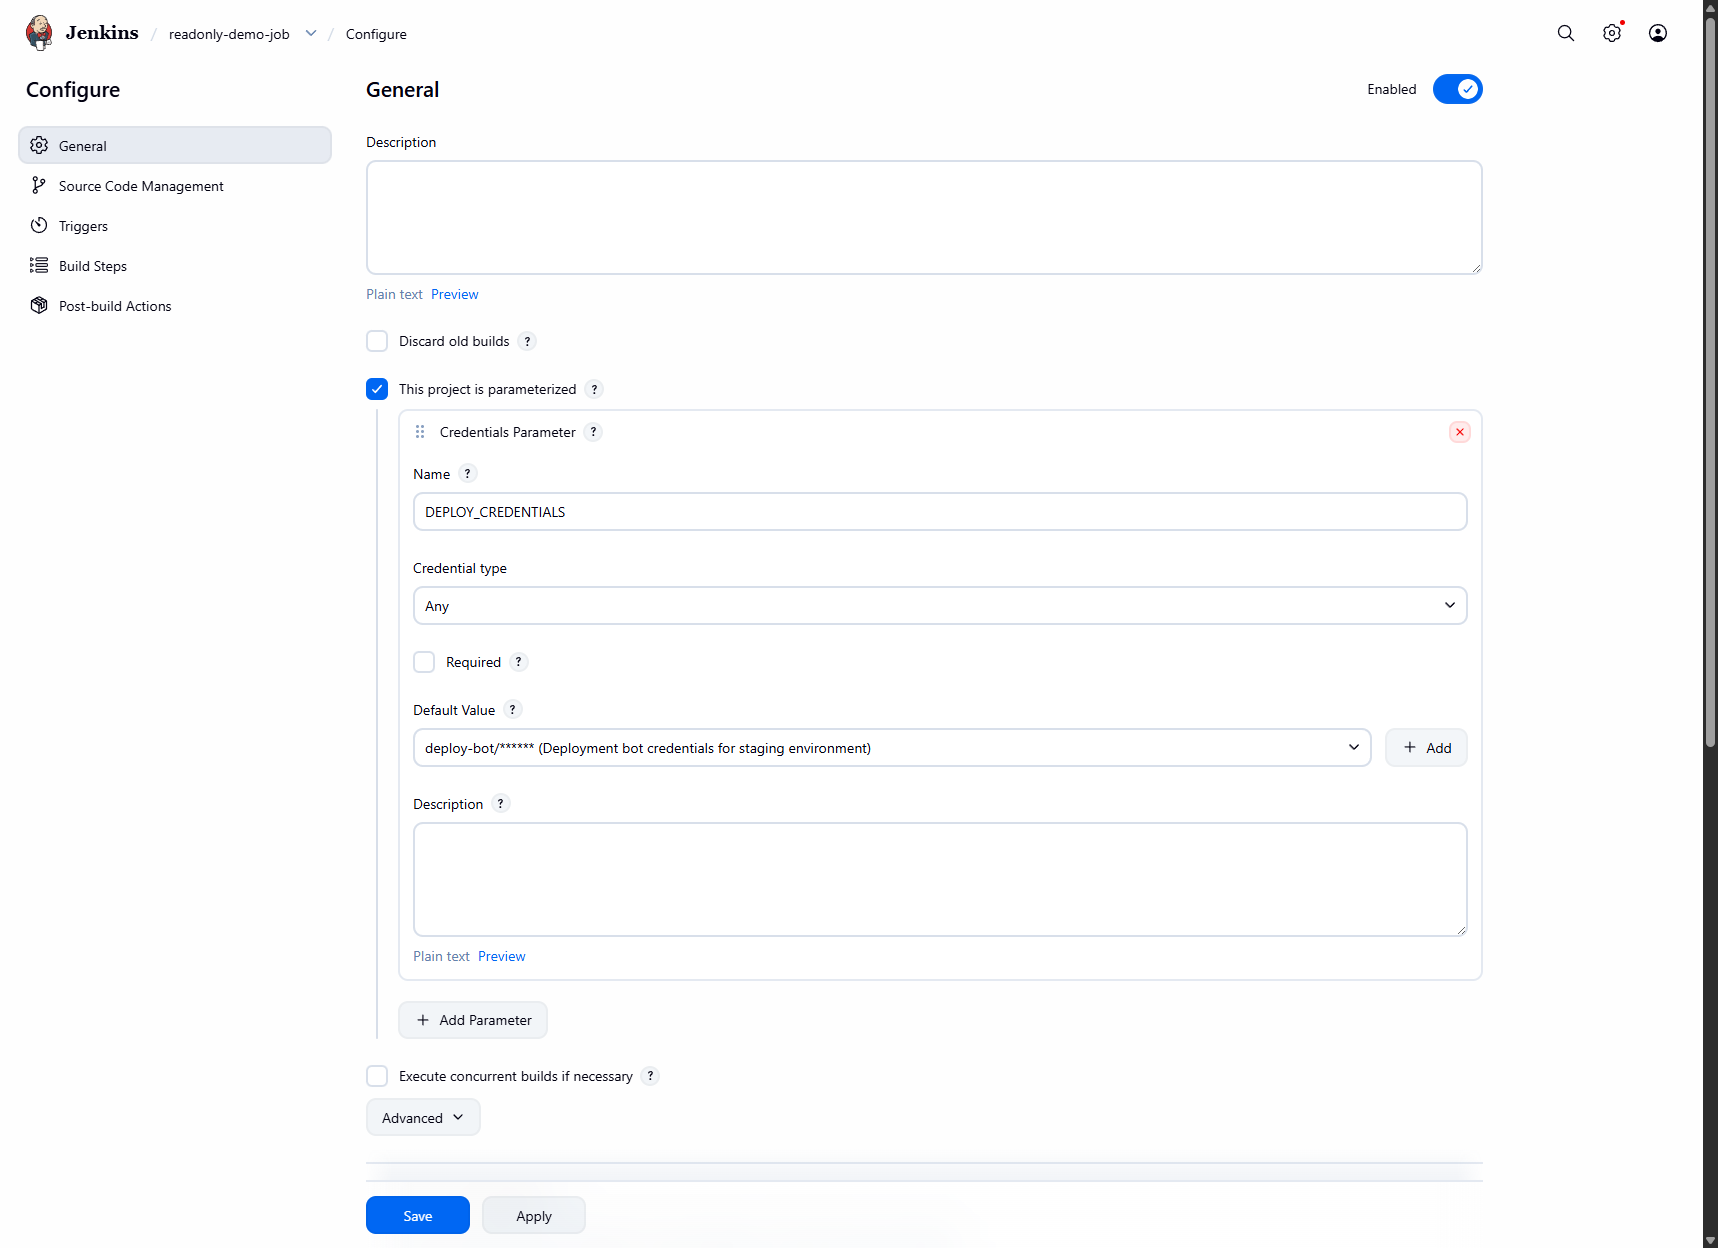Open Manage Jenkins gear icon
The image size is (1718, 1248).
tap(1612, 33)
